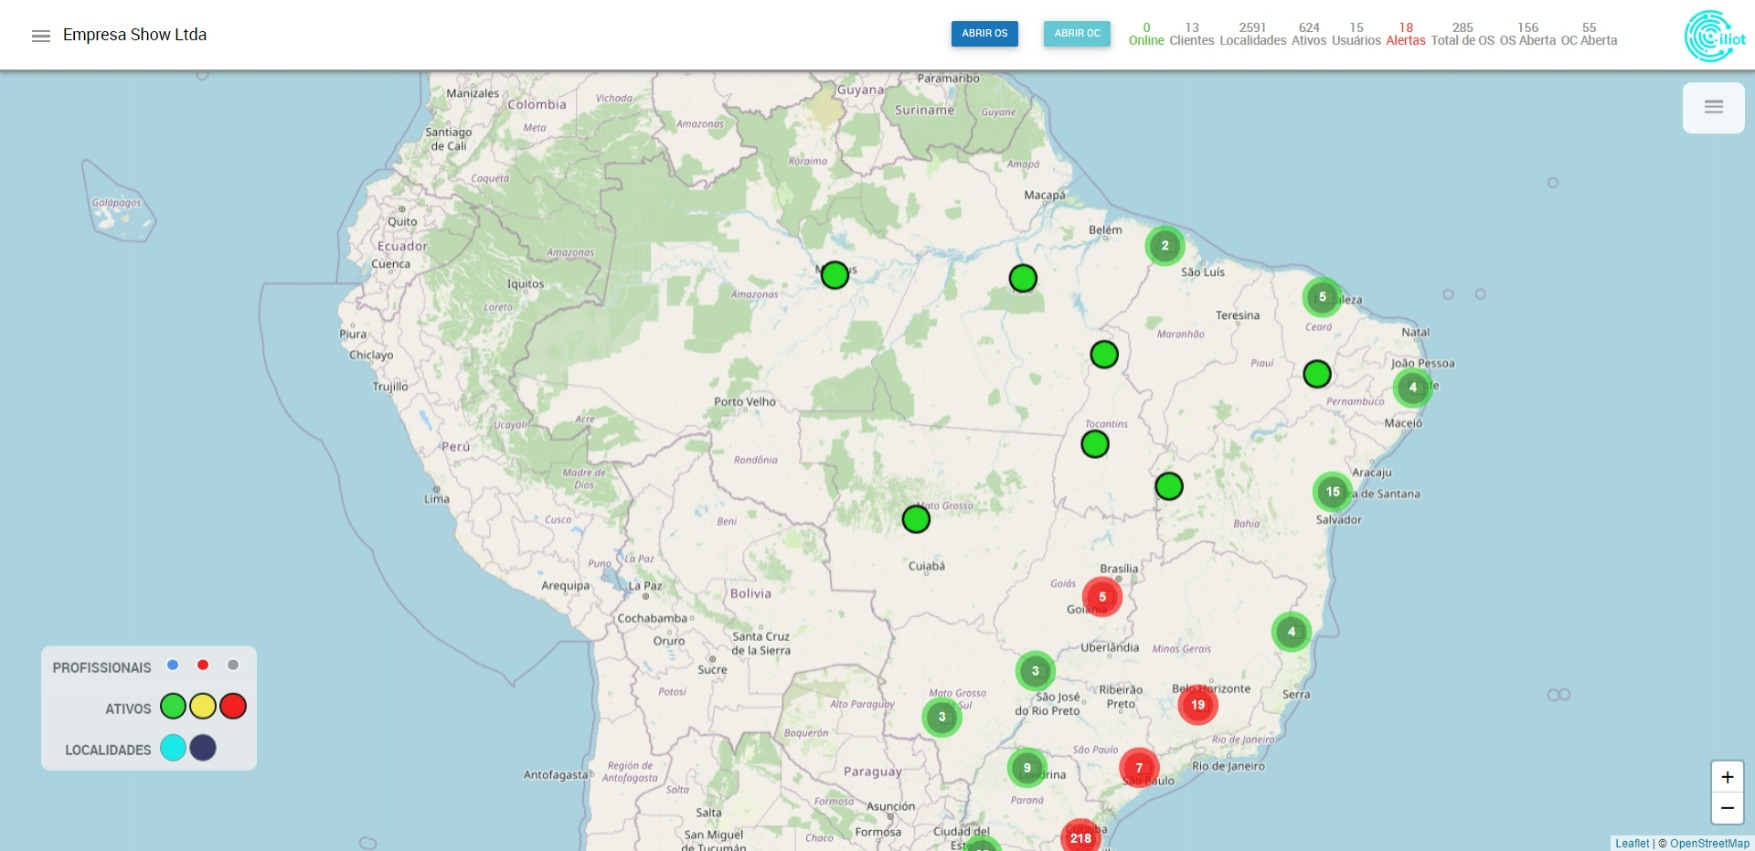Click the green cluster 3 near São José do Rio Preto
Screen dimensions: 1755x851
pyautogui.click(x=1035, y=671)
